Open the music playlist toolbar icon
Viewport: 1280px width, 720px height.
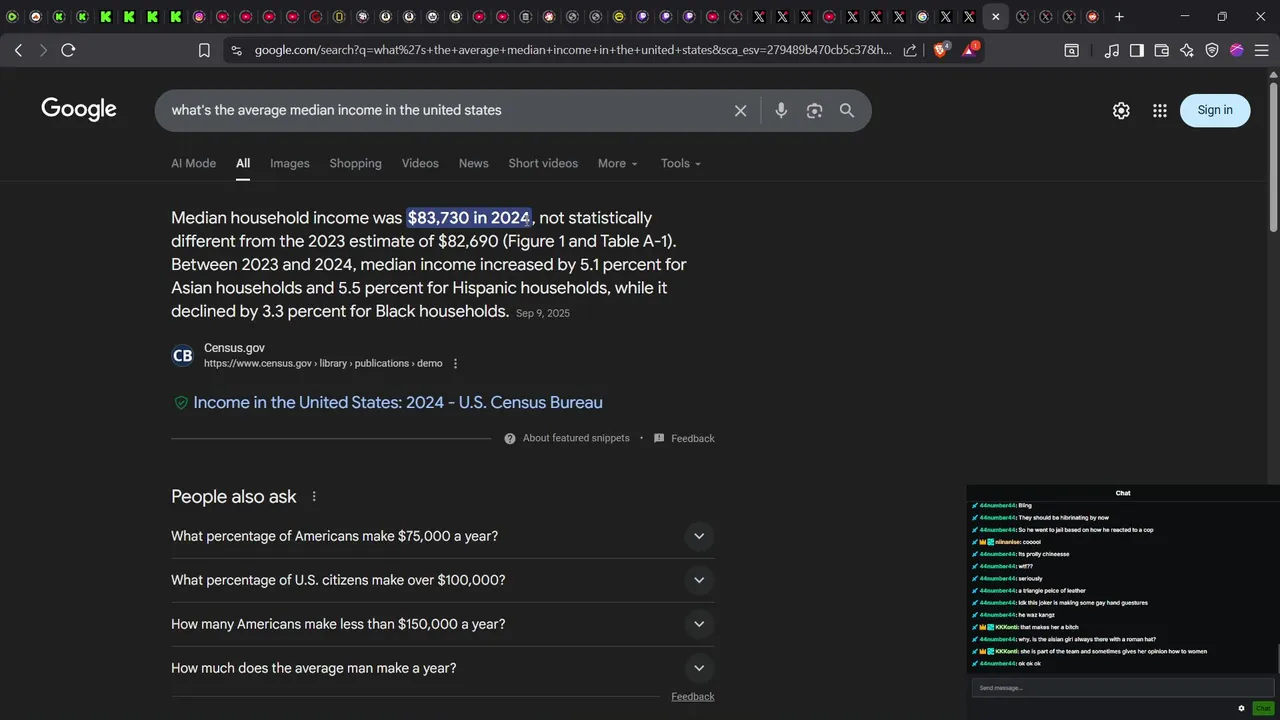[x=1112, y=50]
